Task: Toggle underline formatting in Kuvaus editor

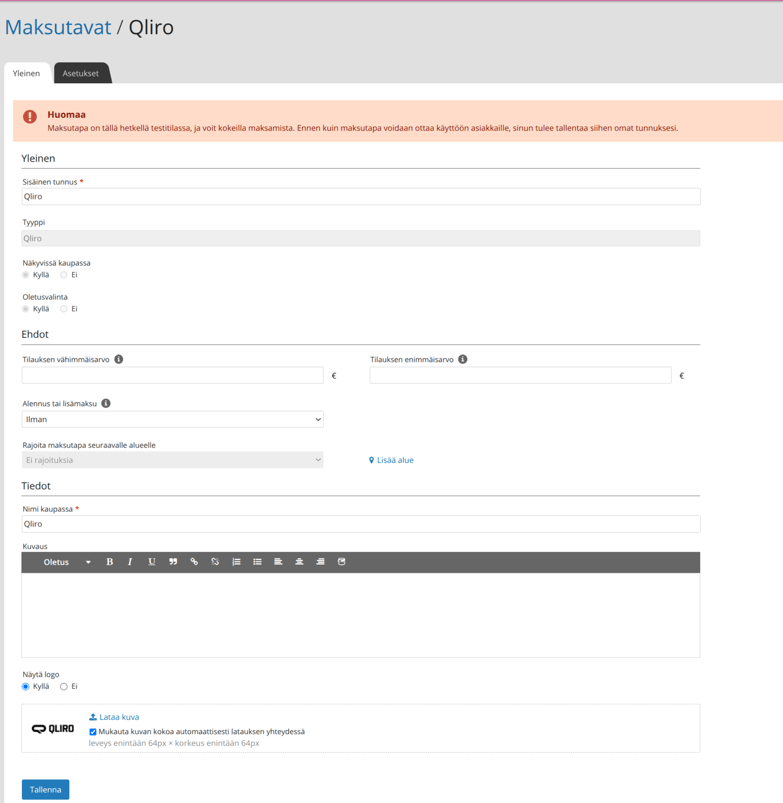Action: click(x=152, y=562)
